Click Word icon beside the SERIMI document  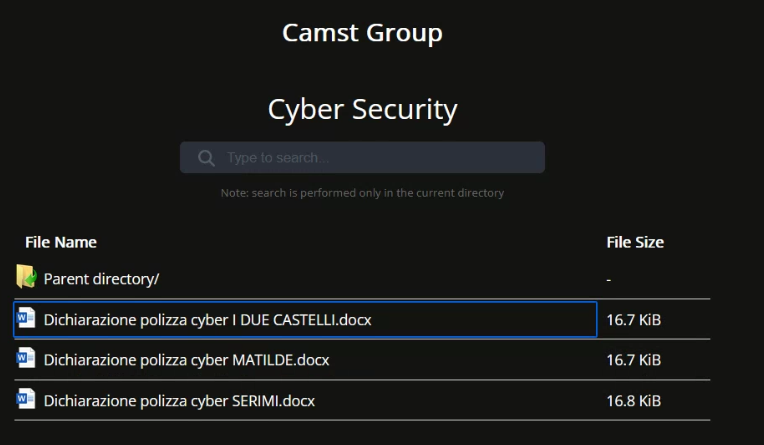tap(26, 400)
